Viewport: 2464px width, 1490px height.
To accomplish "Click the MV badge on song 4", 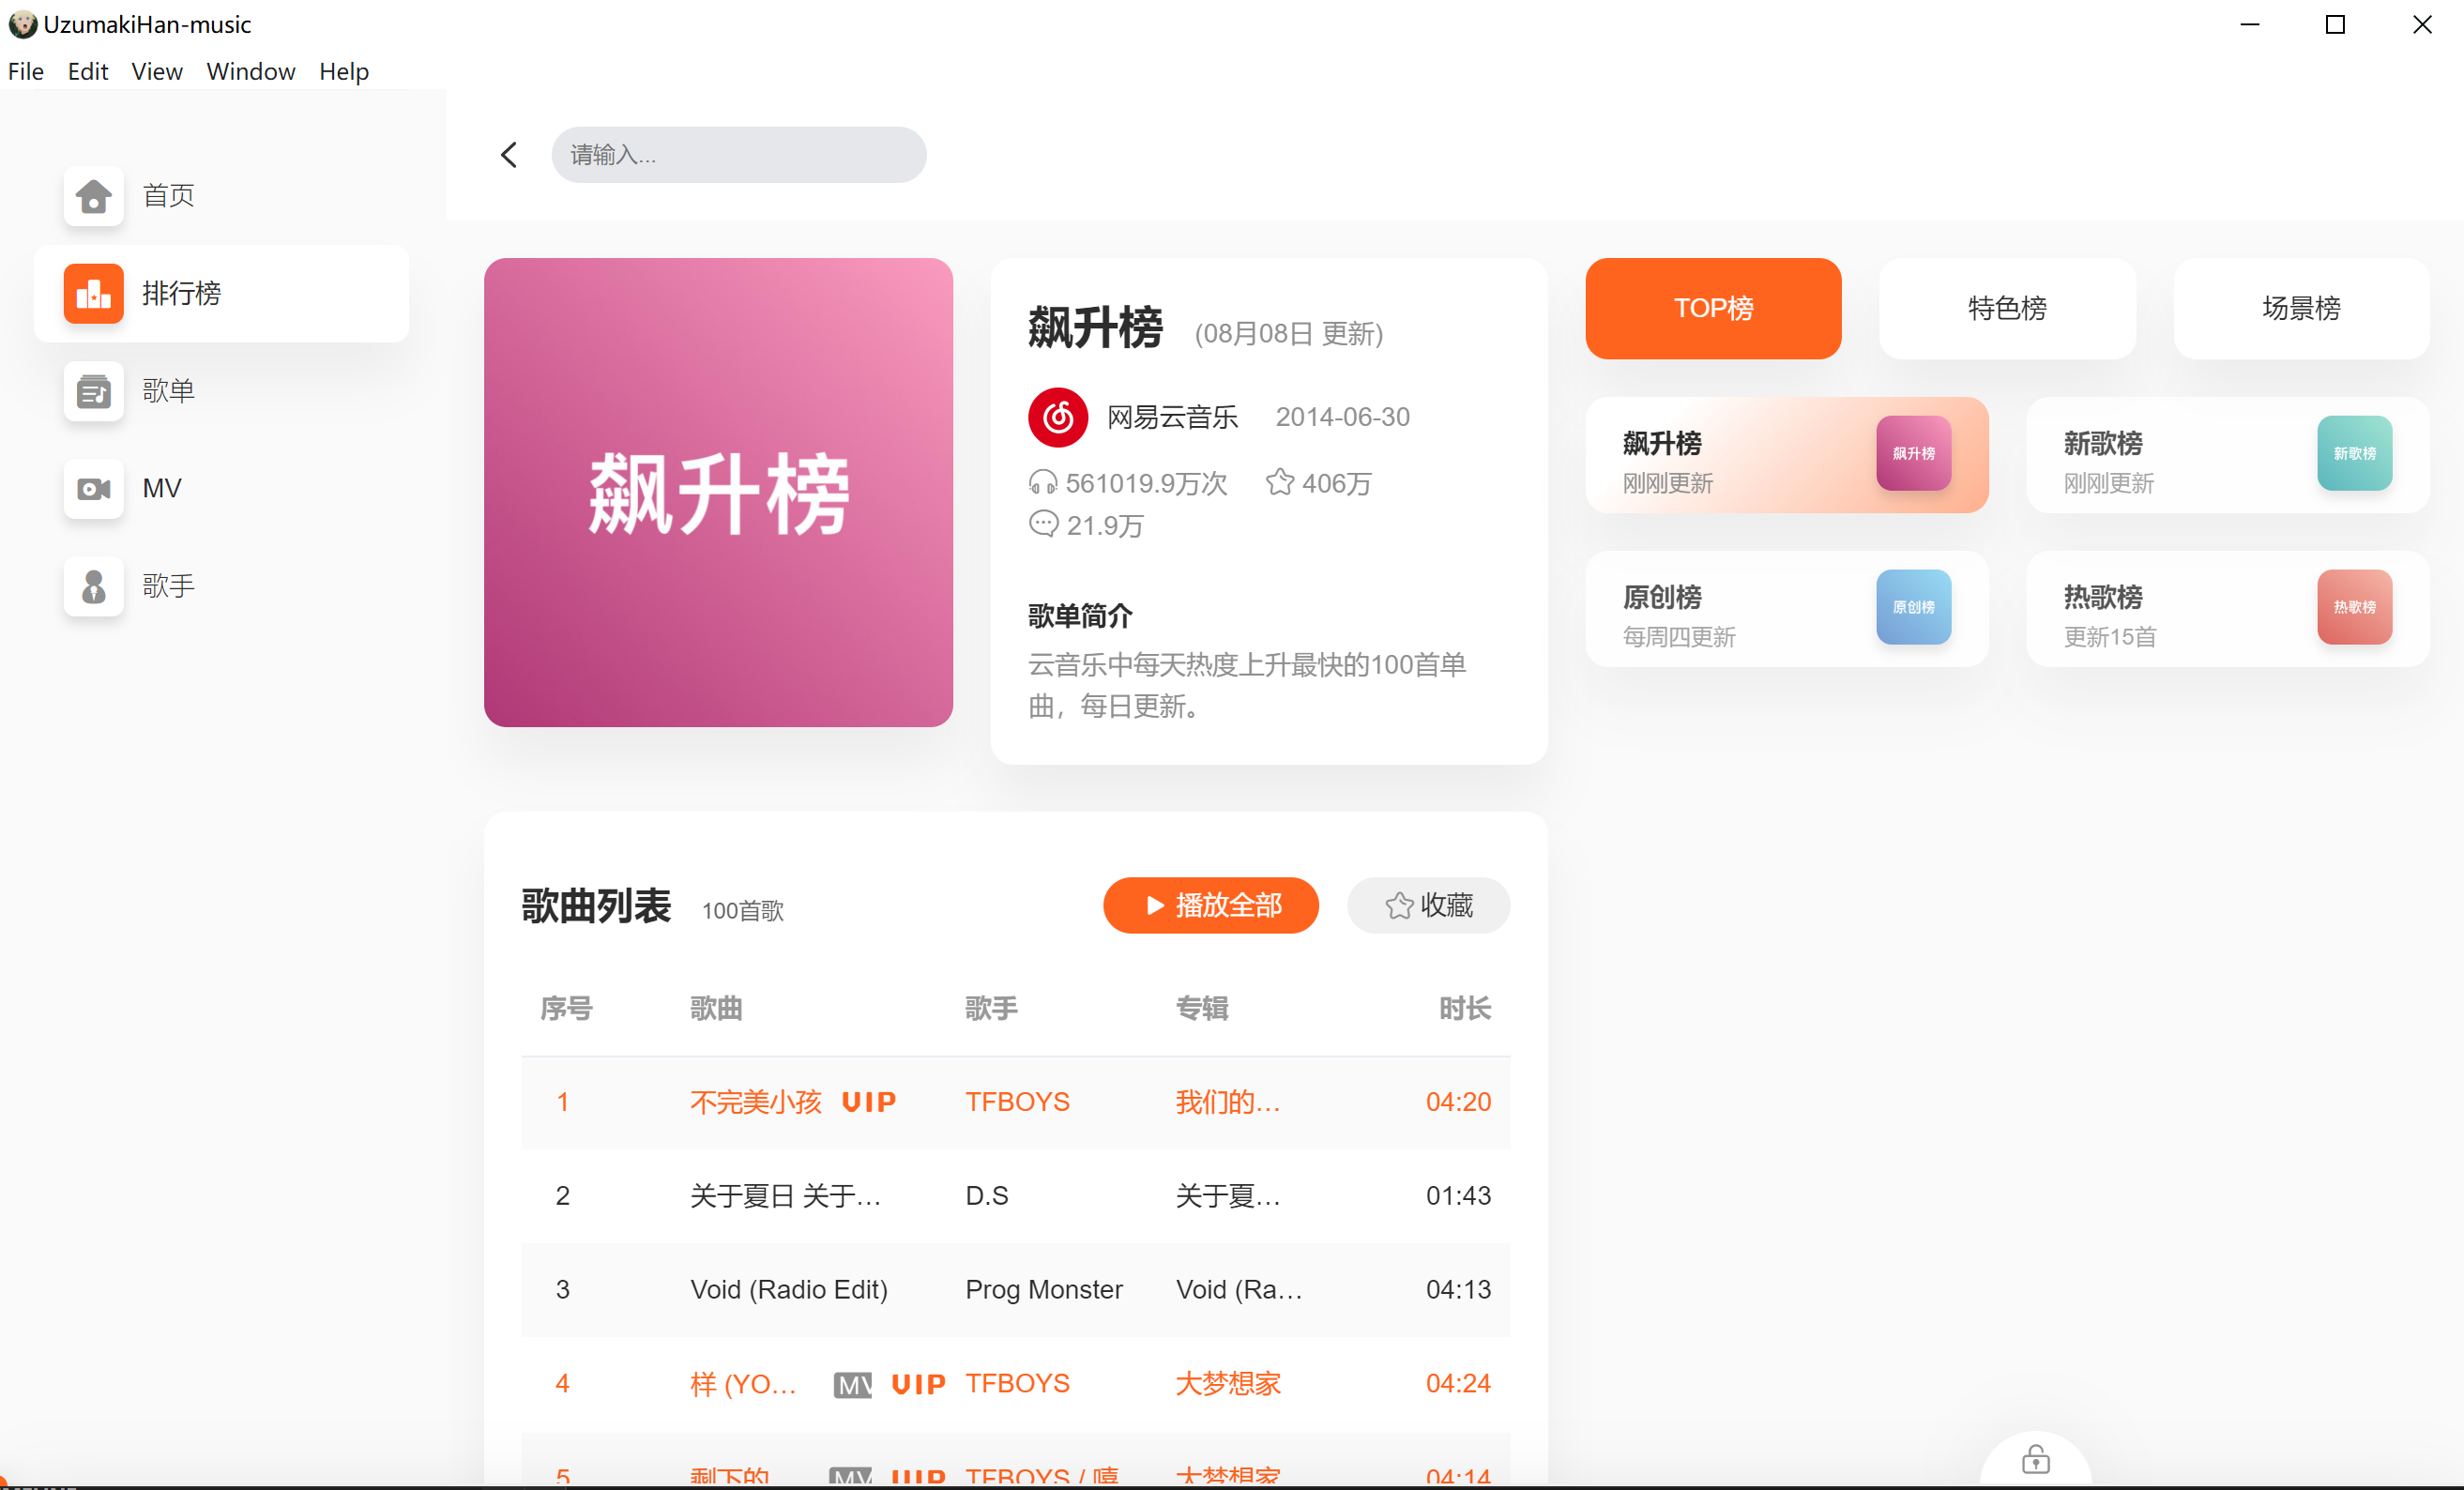I will 852,1384.
